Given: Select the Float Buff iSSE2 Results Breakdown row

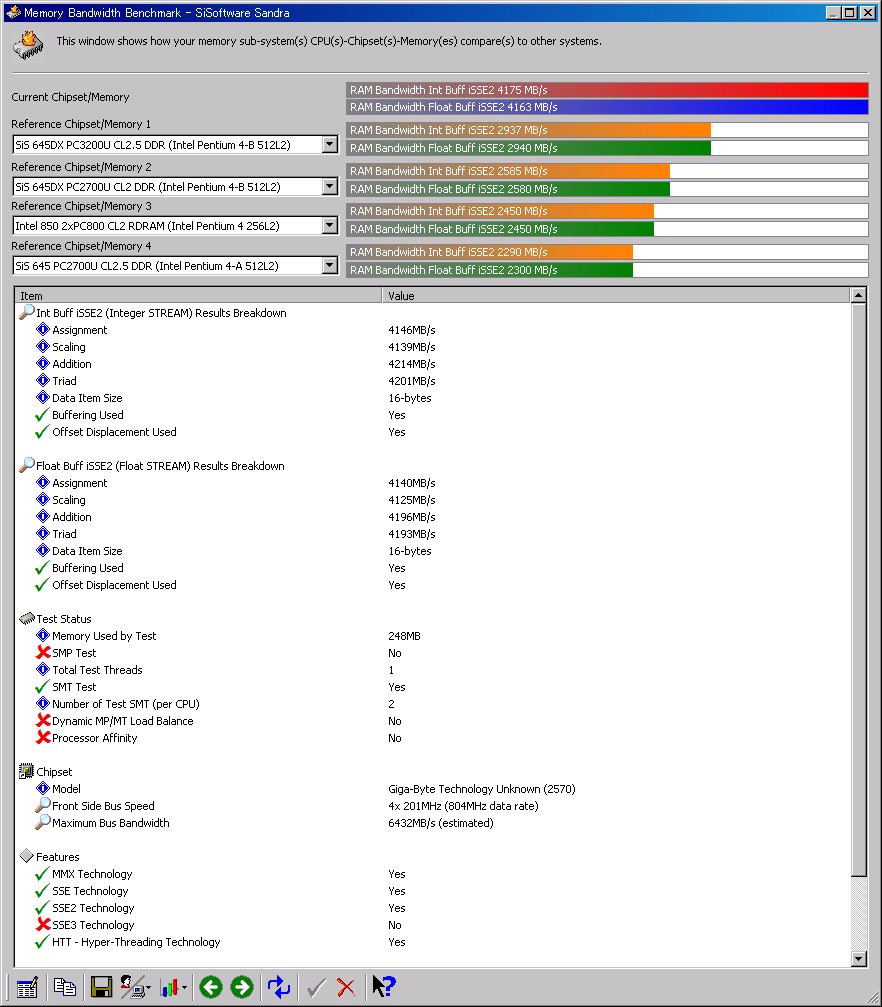Looking at the screenshot, I should 432,466.
